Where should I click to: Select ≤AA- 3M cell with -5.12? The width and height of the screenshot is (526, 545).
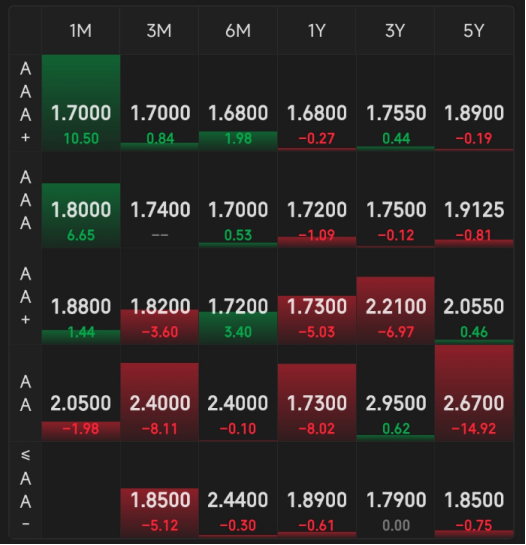(160, 490)
